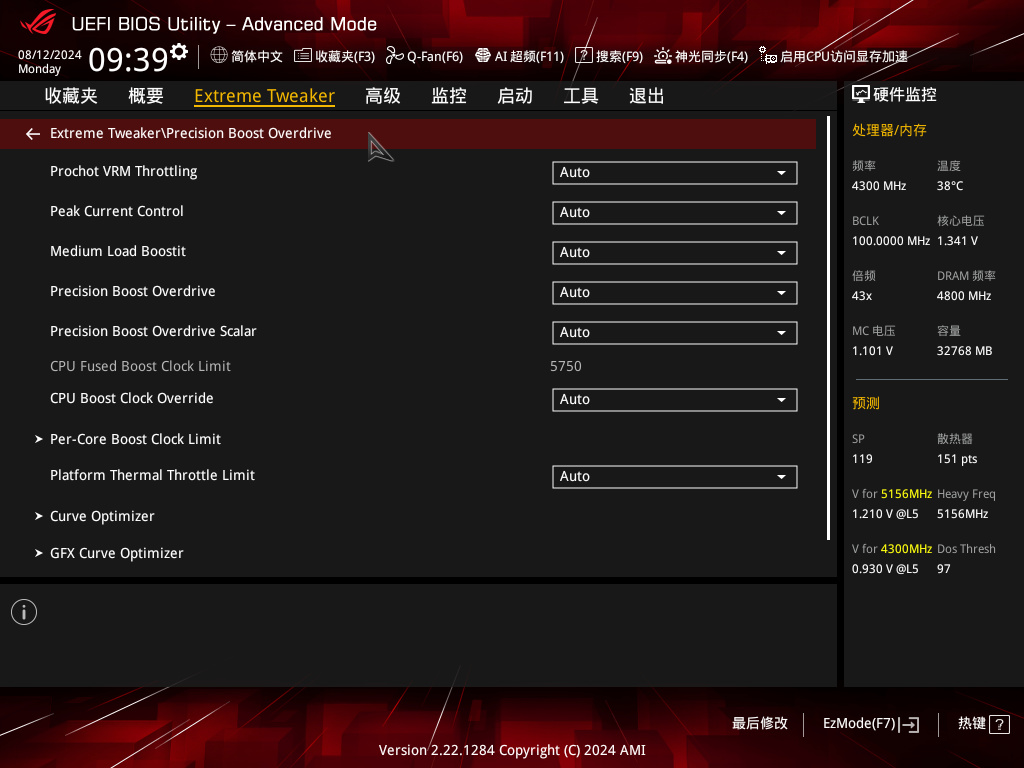
Task: Switch to the 高级 tab
Action: click(383, 96)
